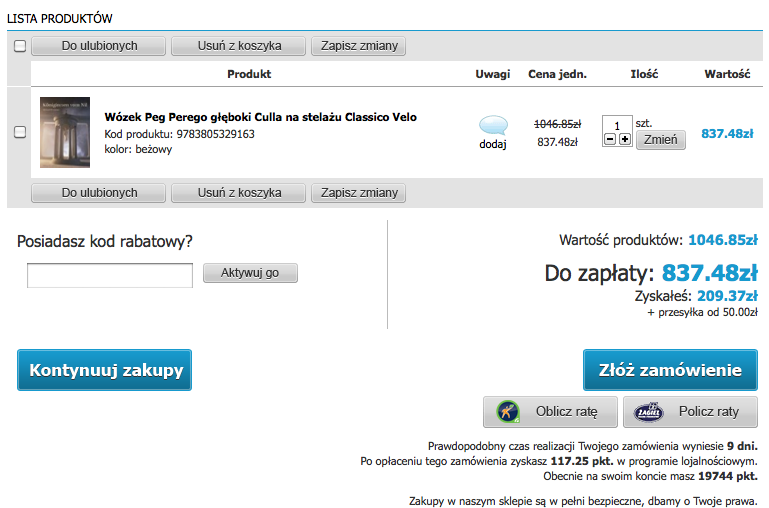This screenshot has width=769, height=508.
Task: Click the bottom Do ulubionych button
Action: pos(99,193)
